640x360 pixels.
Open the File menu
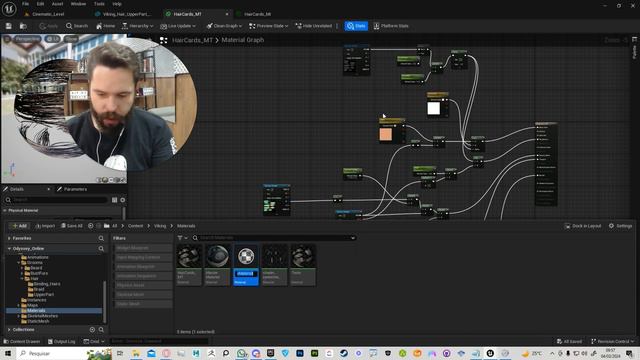[25, 4]
